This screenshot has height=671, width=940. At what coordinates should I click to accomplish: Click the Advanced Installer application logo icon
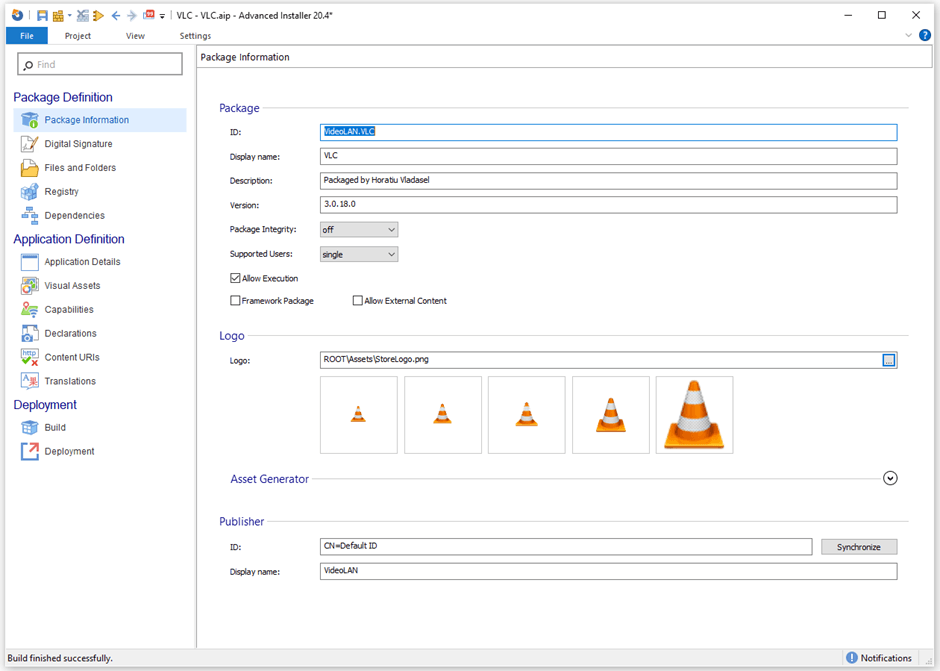point(18,16)
